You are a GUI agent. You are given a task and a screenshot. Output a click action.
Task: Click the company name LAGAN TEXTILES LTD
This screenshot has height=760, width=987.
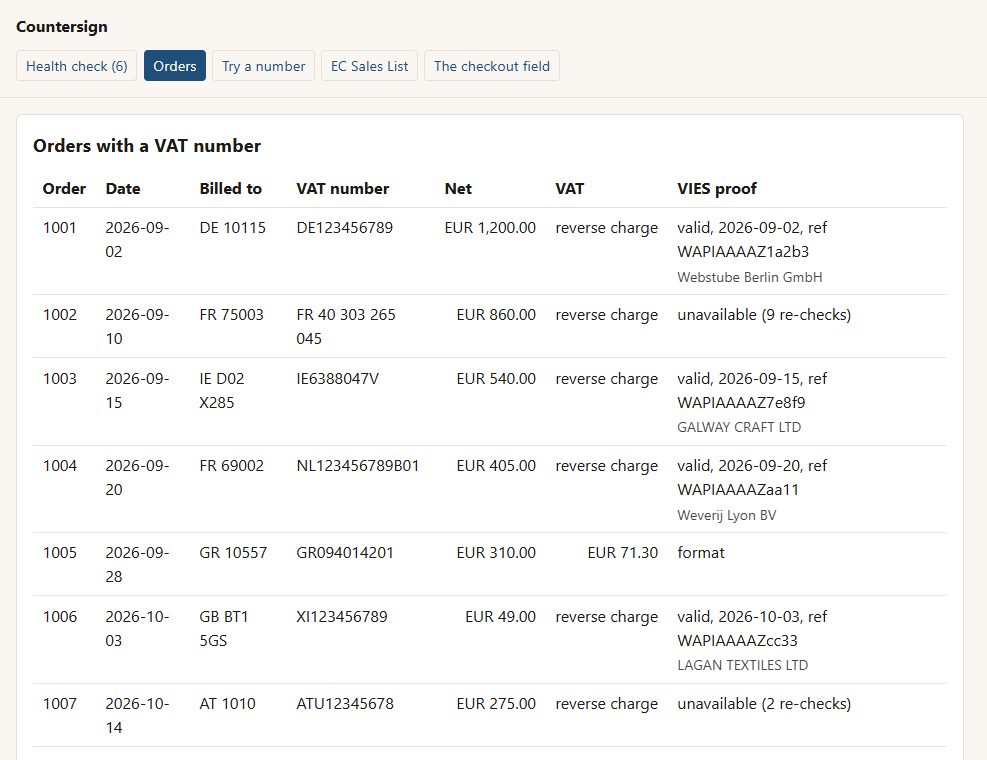pyautogui.click(x=743, y=665)
